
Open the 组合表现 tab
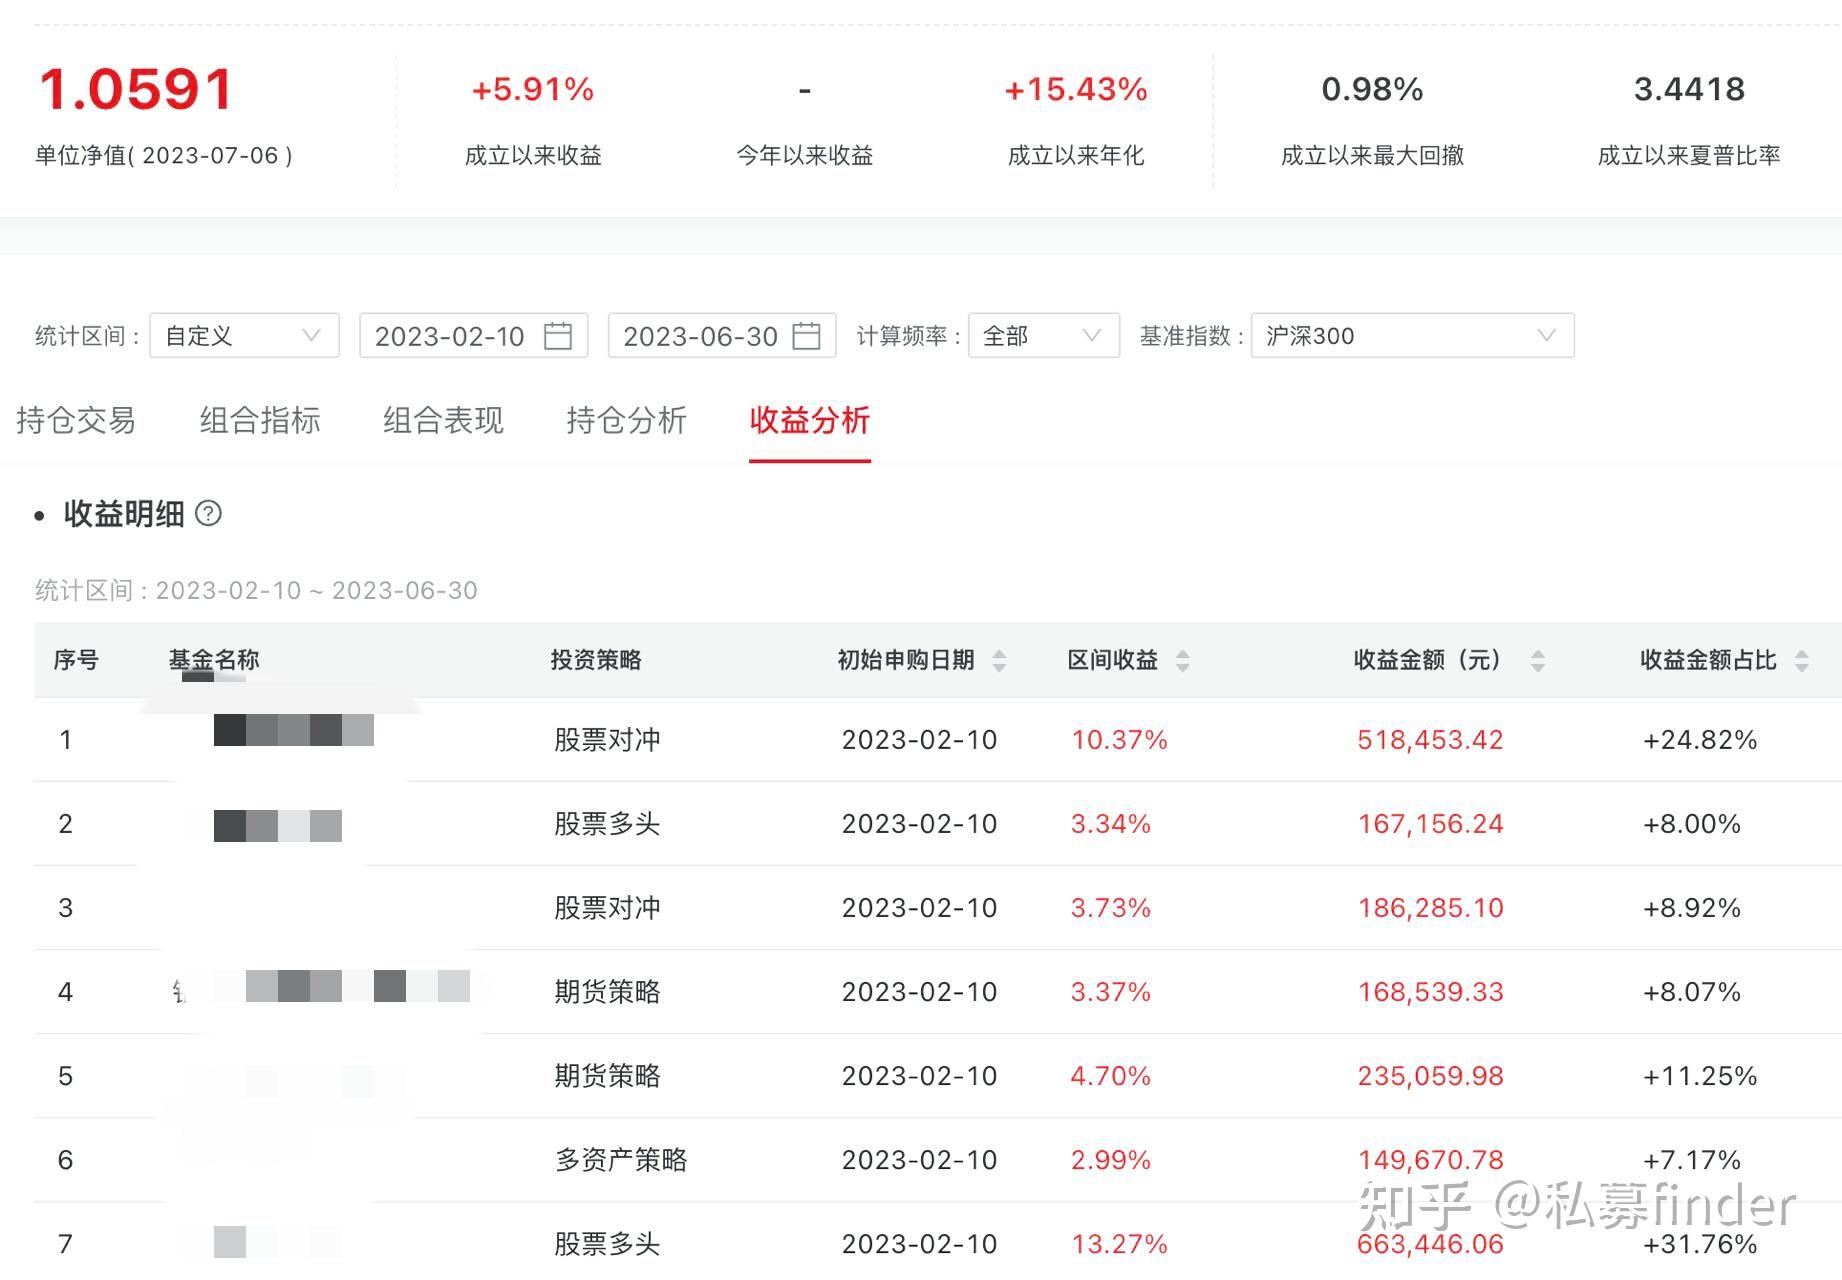click(443, 421)
